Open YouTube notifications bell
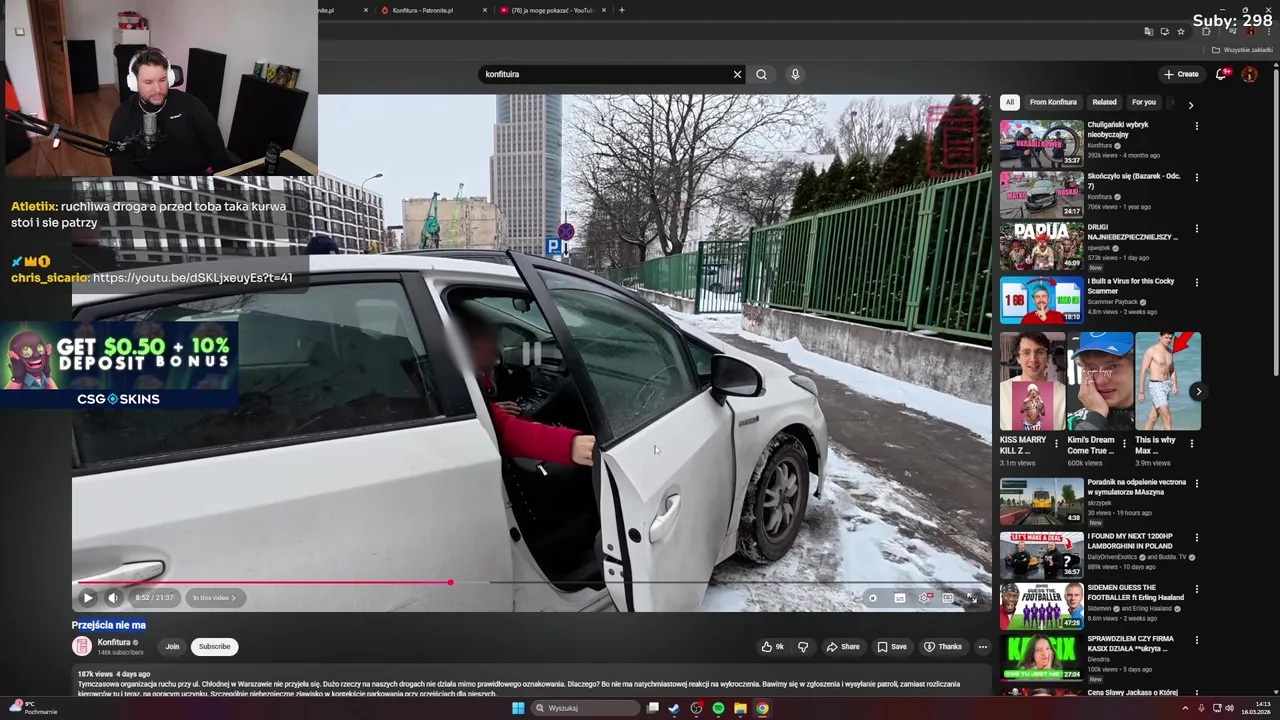Screen dimensions: 1280x720 pos(1221,74)
